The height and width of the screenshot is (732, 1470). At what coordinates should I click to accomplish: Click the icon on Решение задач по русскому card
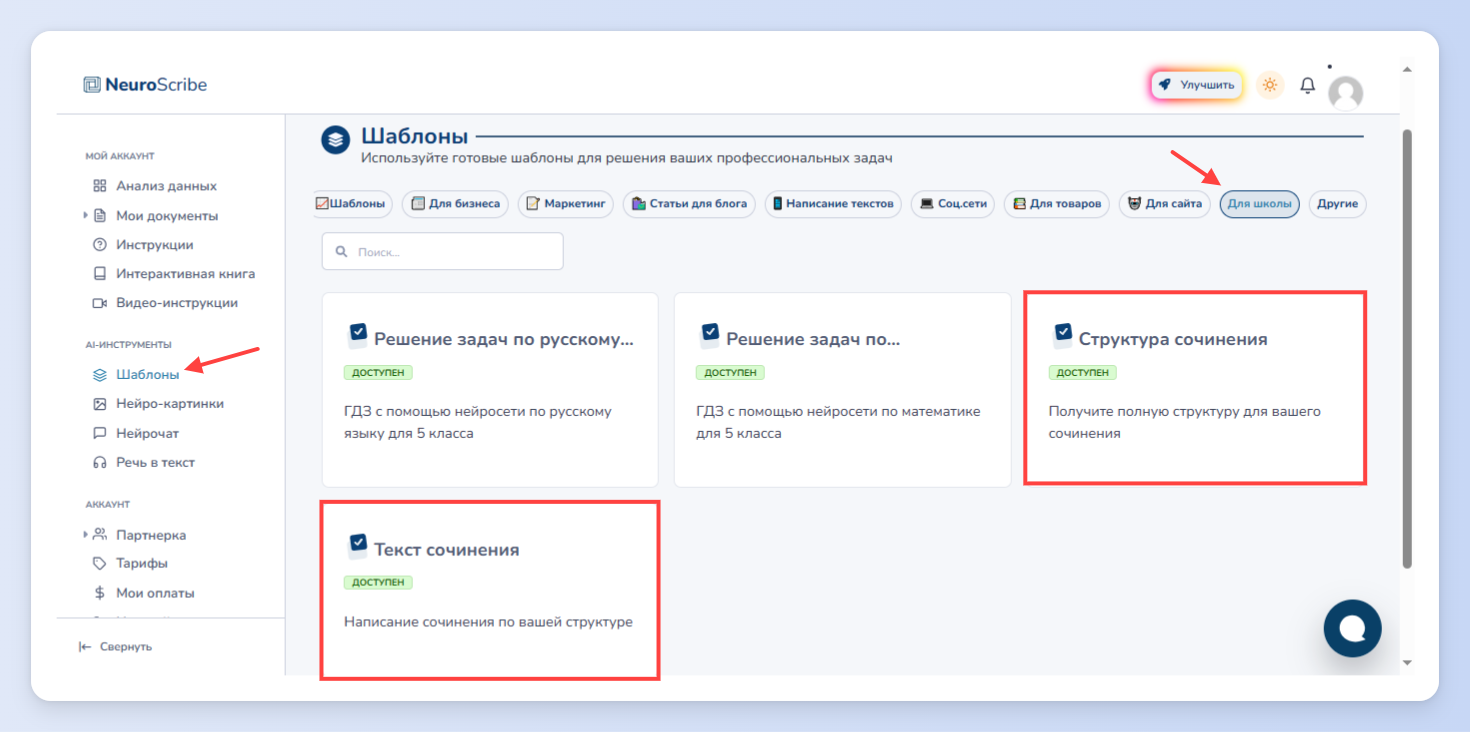358,334
